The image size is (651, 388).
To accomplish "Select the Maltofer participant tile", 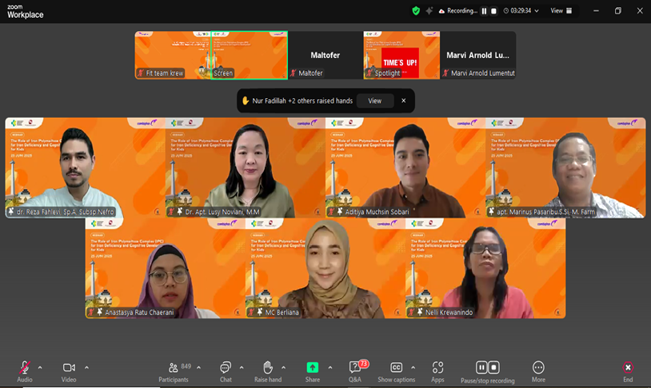I will click(x=325, y=55).
